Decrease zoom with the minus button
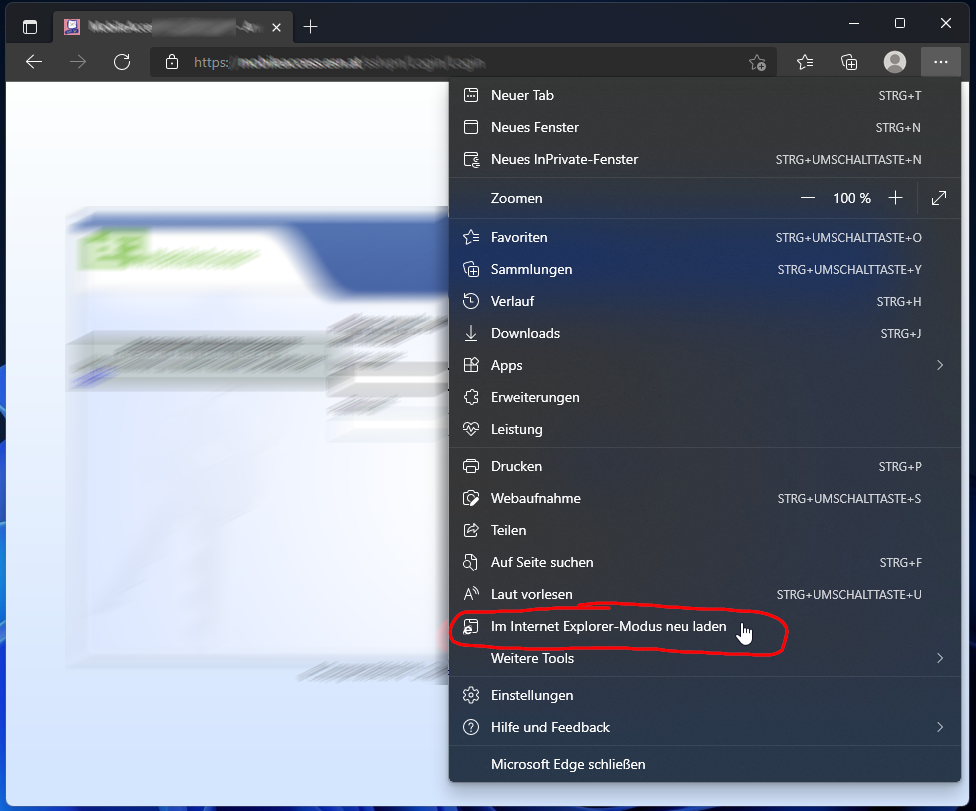This screenshot has height=811, width=976. [x=808, y=198]
